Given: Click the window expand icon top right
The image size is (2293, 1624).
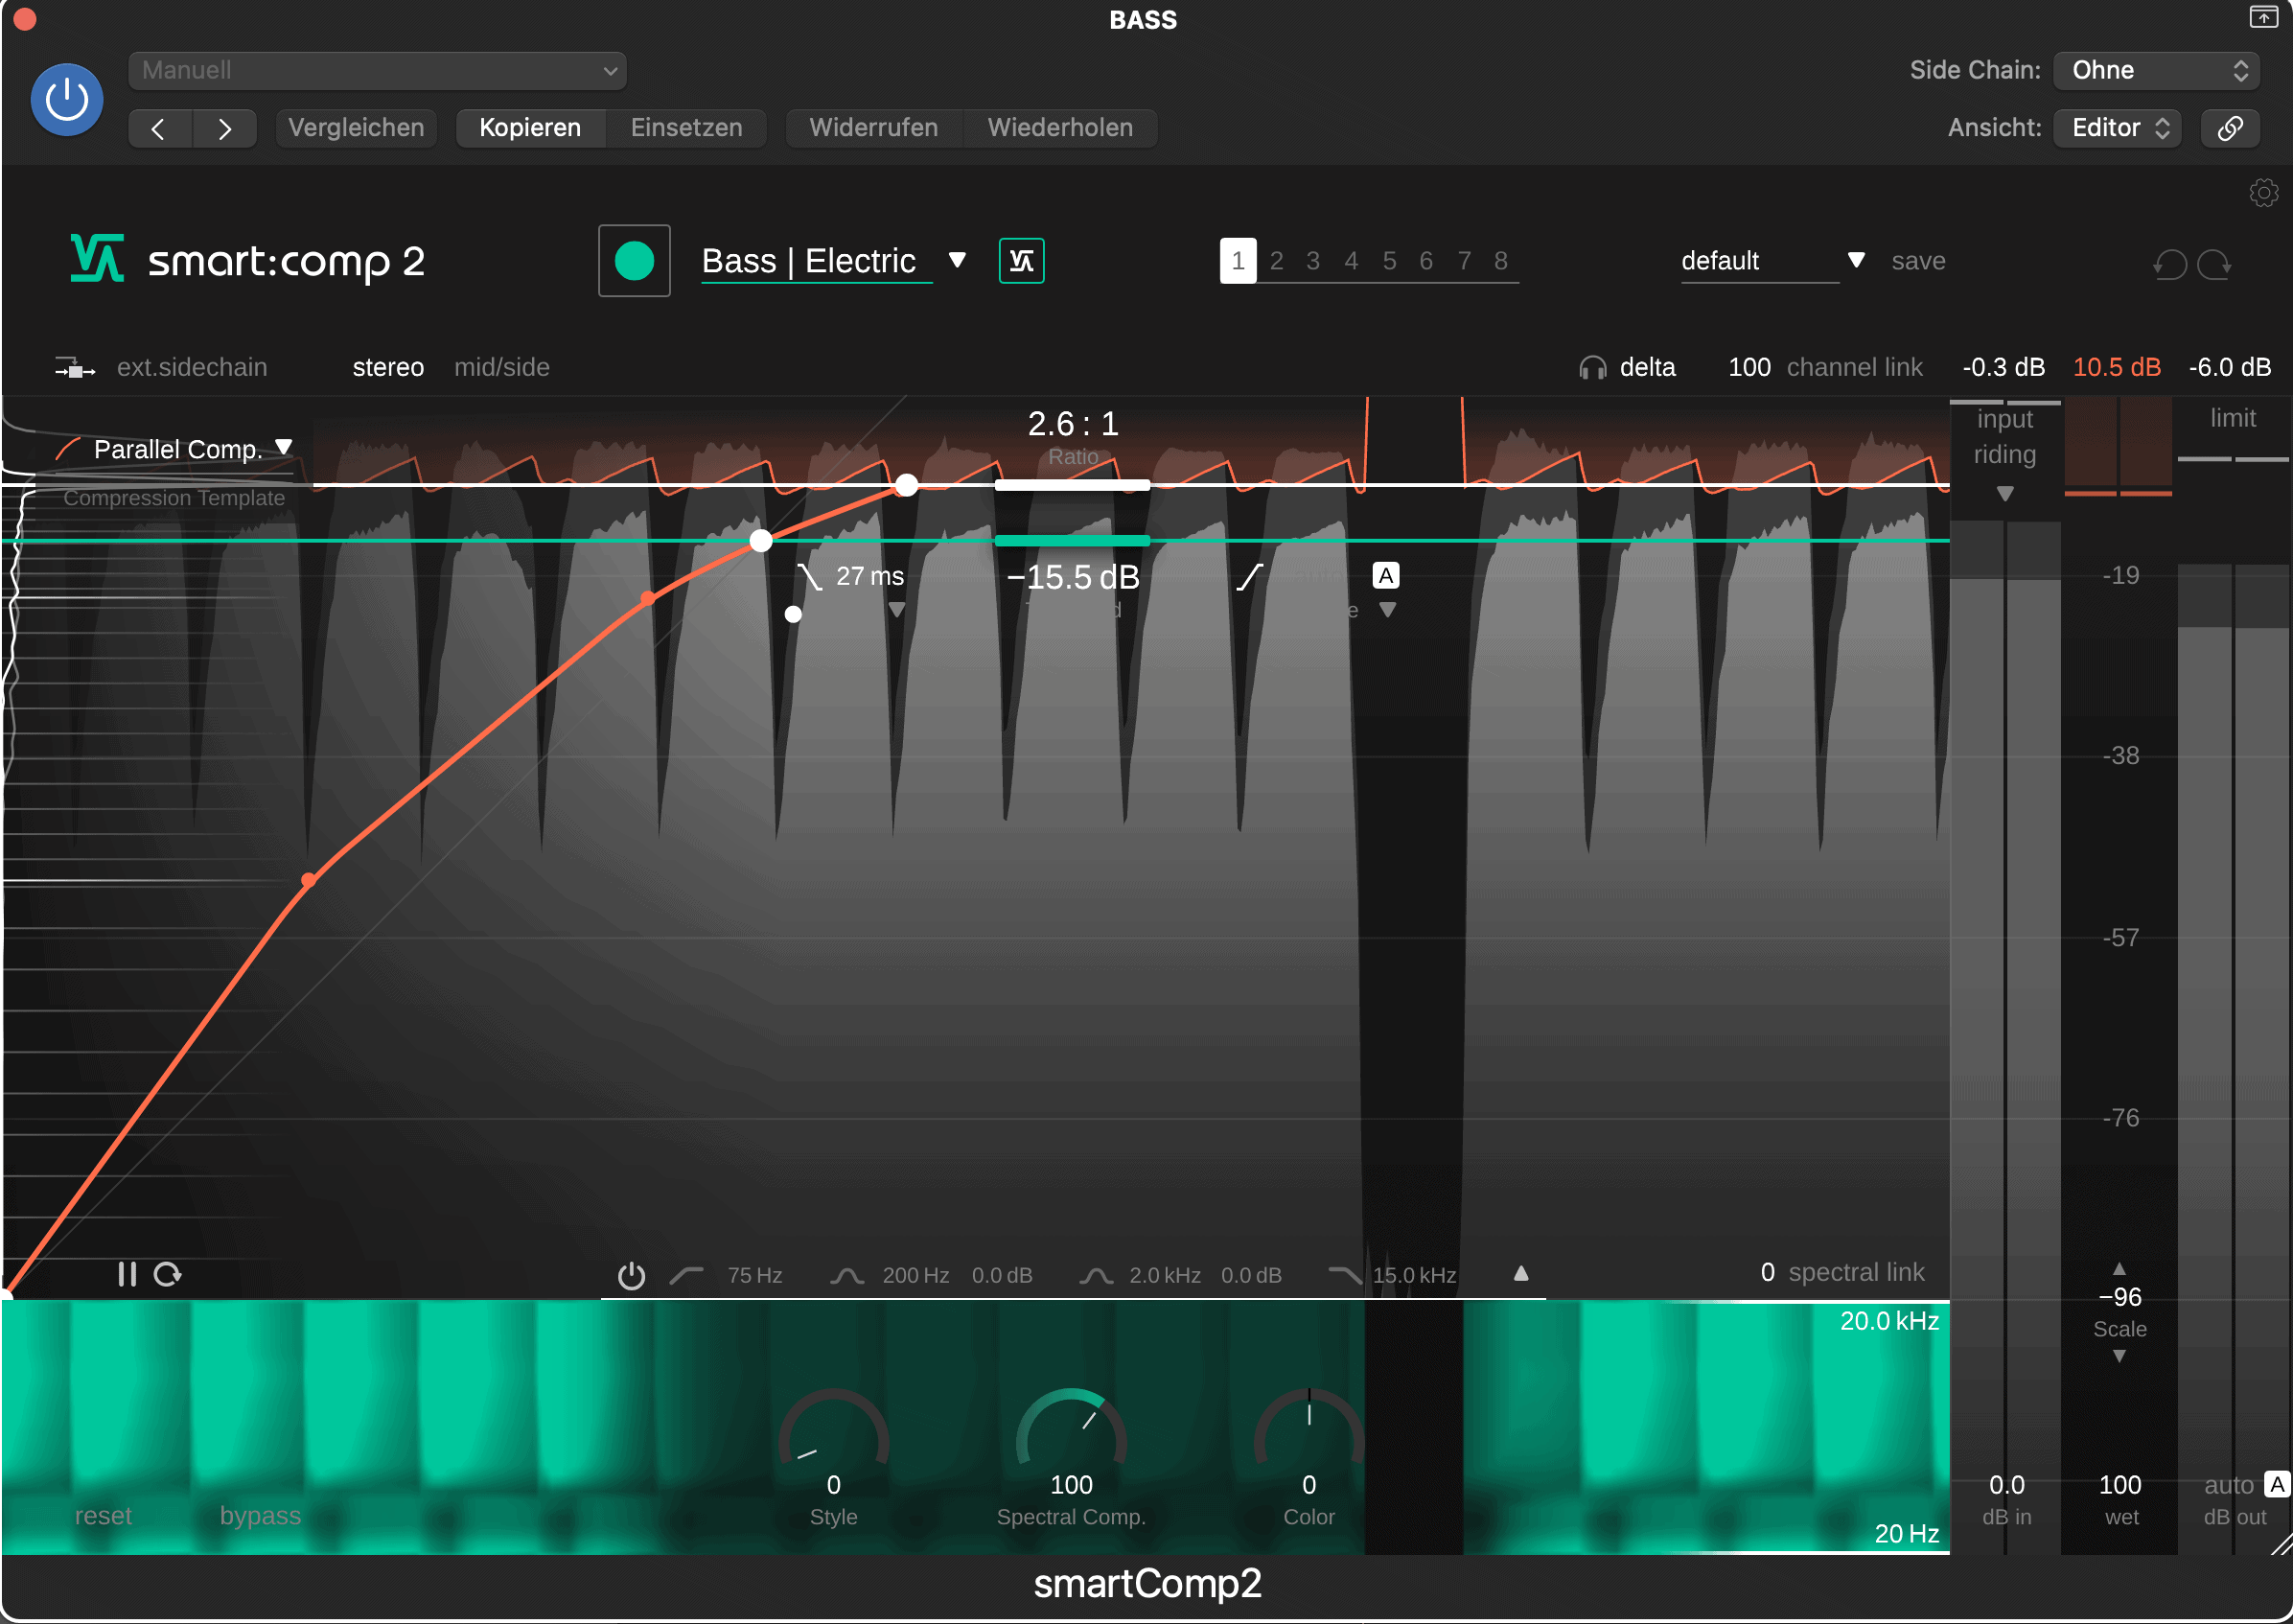Looking at the screenshot, I should point(2263,17).
